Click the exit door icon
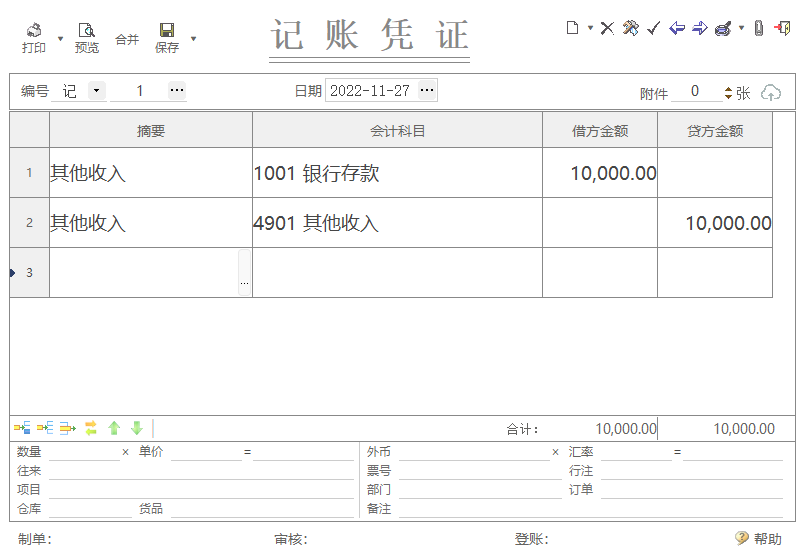 pos(783,28)
